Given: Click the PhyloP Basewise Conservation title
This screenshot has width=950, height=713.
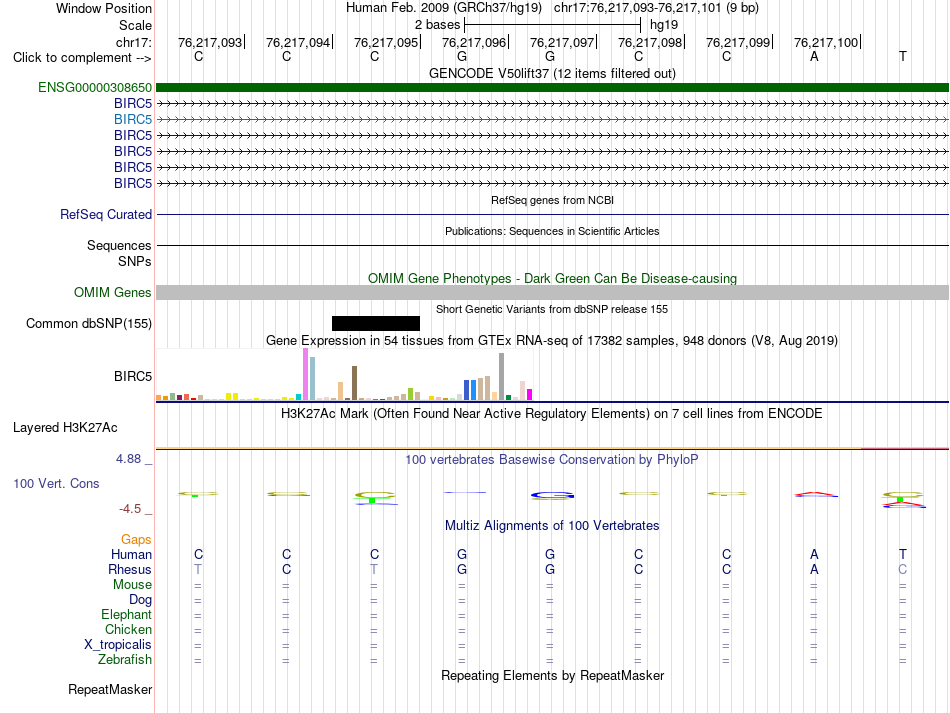Looking at the screenshot, I should (552, 459).
